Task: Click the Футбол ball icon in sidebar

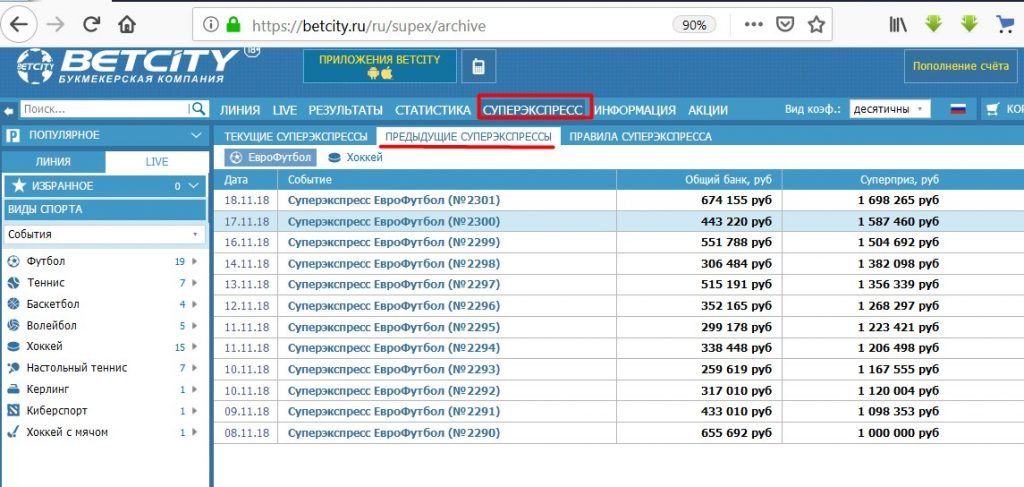Action: [x=13, y=261]
